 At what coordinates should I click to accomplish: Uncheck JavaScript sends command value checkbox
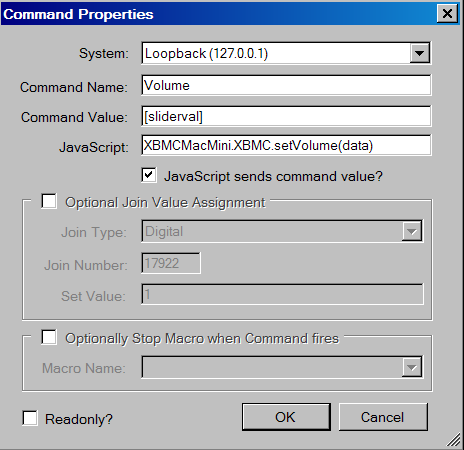pos(149,175)
